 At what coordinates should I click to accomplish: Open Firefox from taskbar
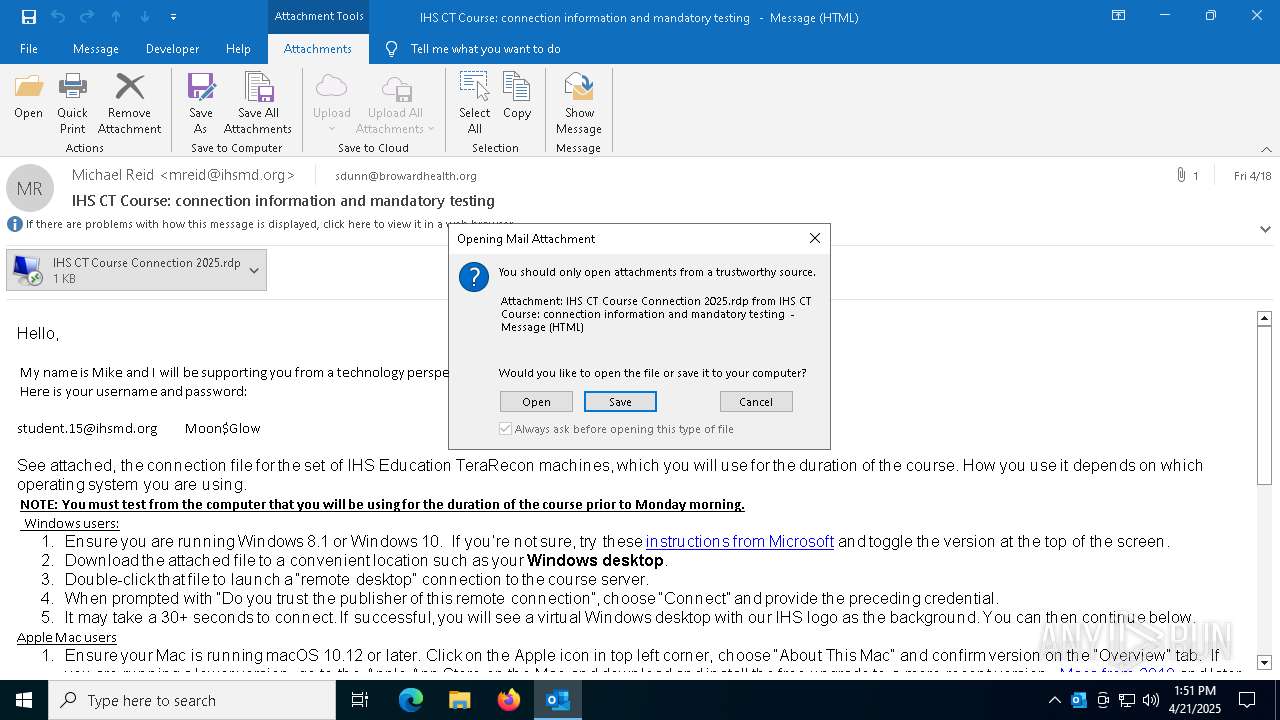(x=509, y=700)
